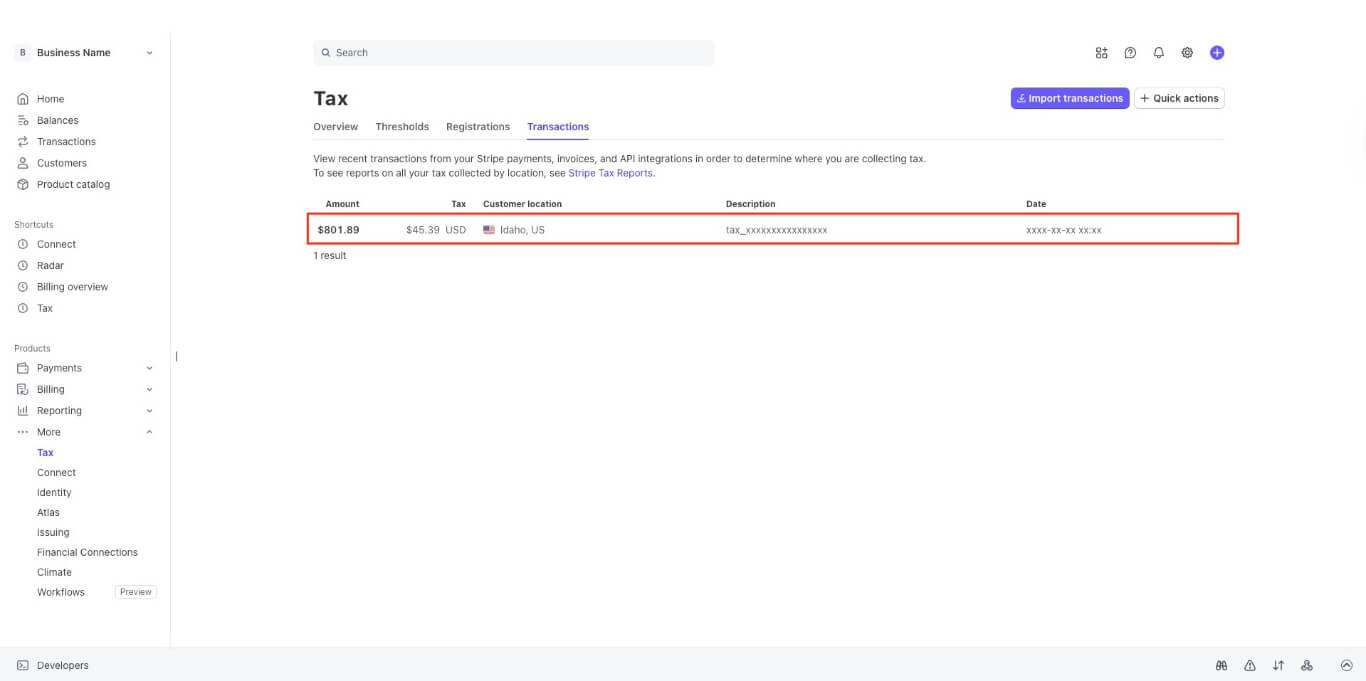Expand the Payments menu chevron

[150, 368]
